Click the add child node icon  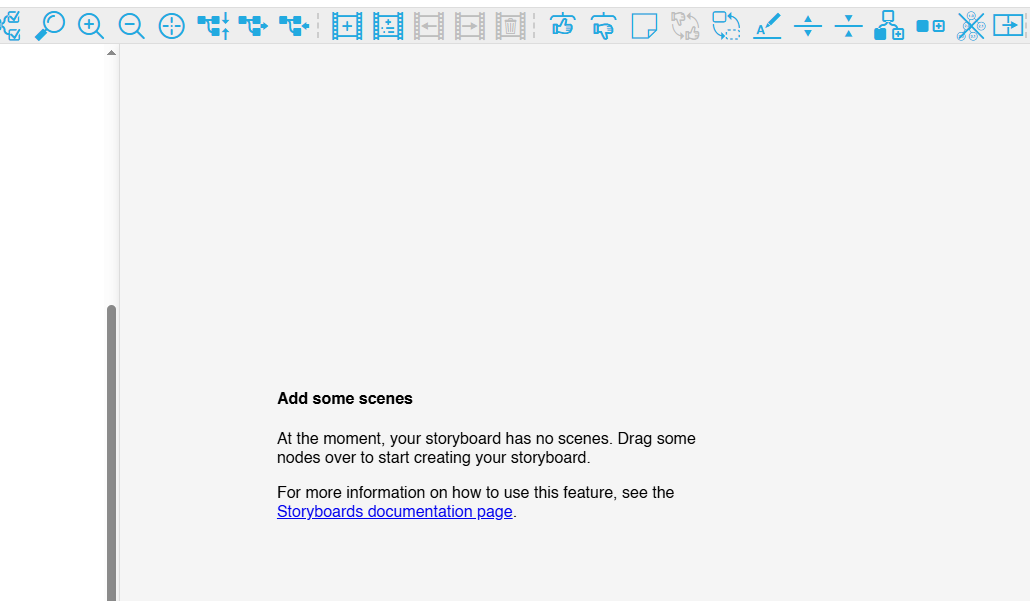click(889, 26)
